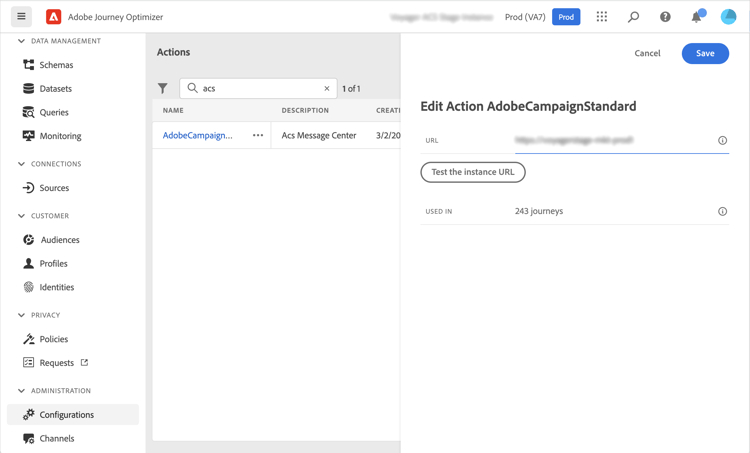Go to Datasets
Viewport: 750px width, 453px height.
(x=55, y=88)
